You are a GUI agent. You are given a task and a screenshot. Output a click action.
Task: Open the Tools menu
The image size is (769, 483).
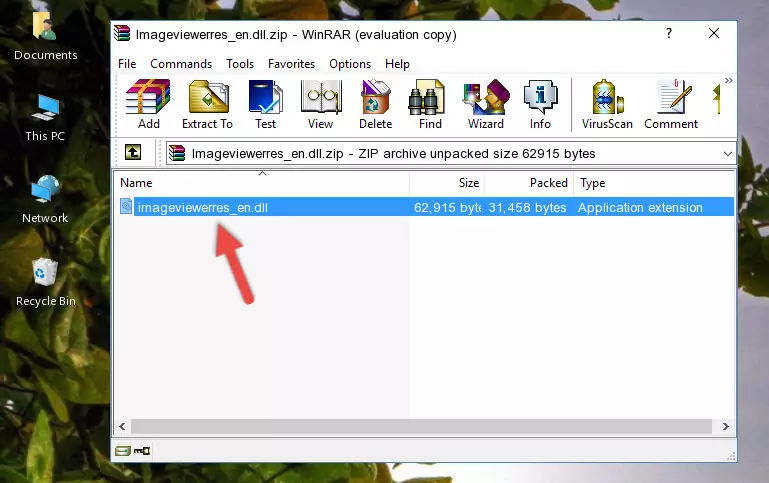240,64
